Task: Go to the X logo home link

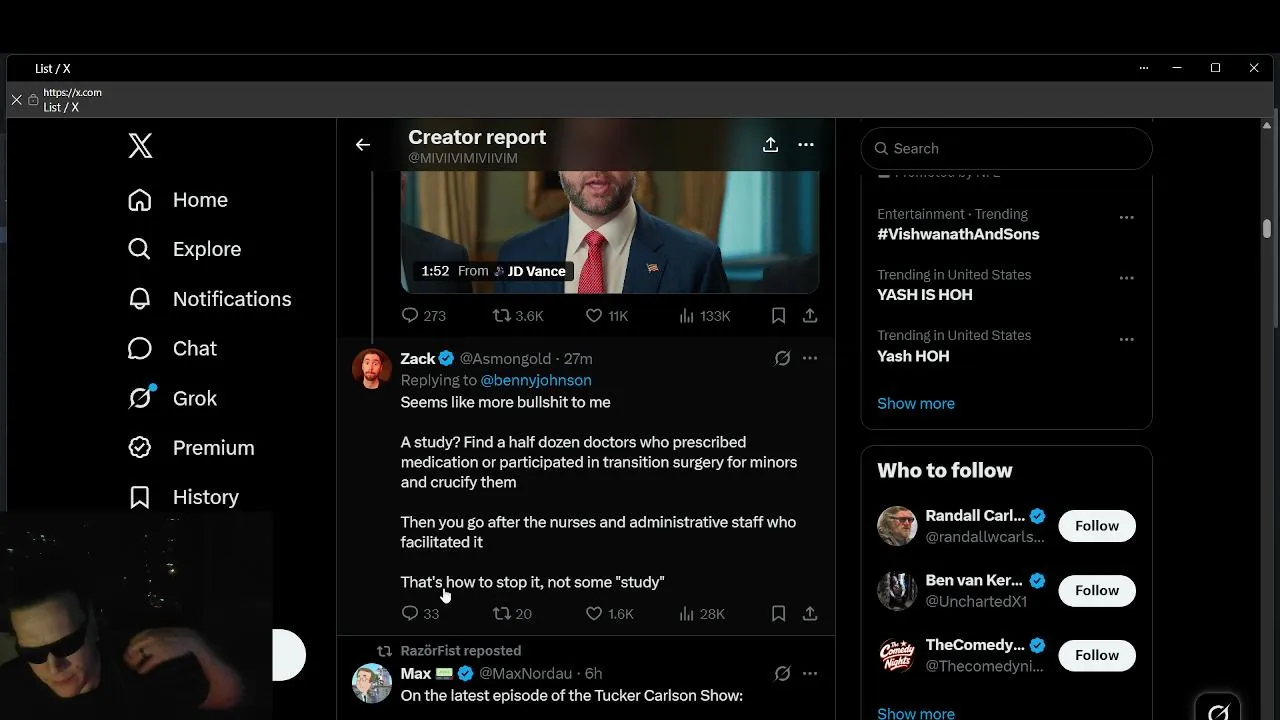Action: pos(140,146)
